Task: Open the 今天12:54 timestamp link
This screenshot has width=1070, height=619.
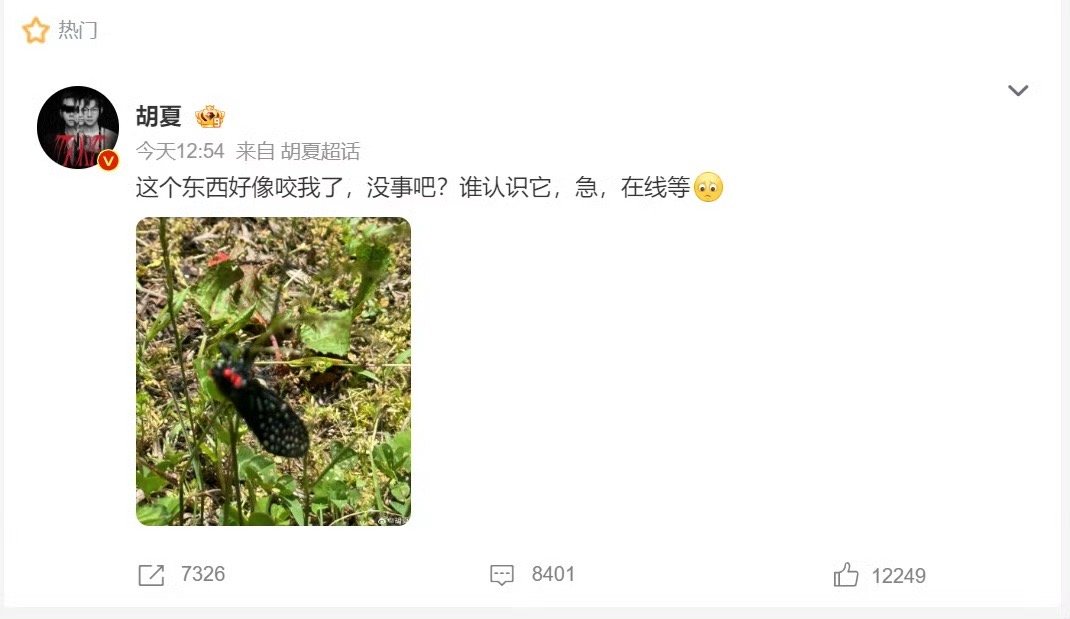Action: (x=180, y=151)
